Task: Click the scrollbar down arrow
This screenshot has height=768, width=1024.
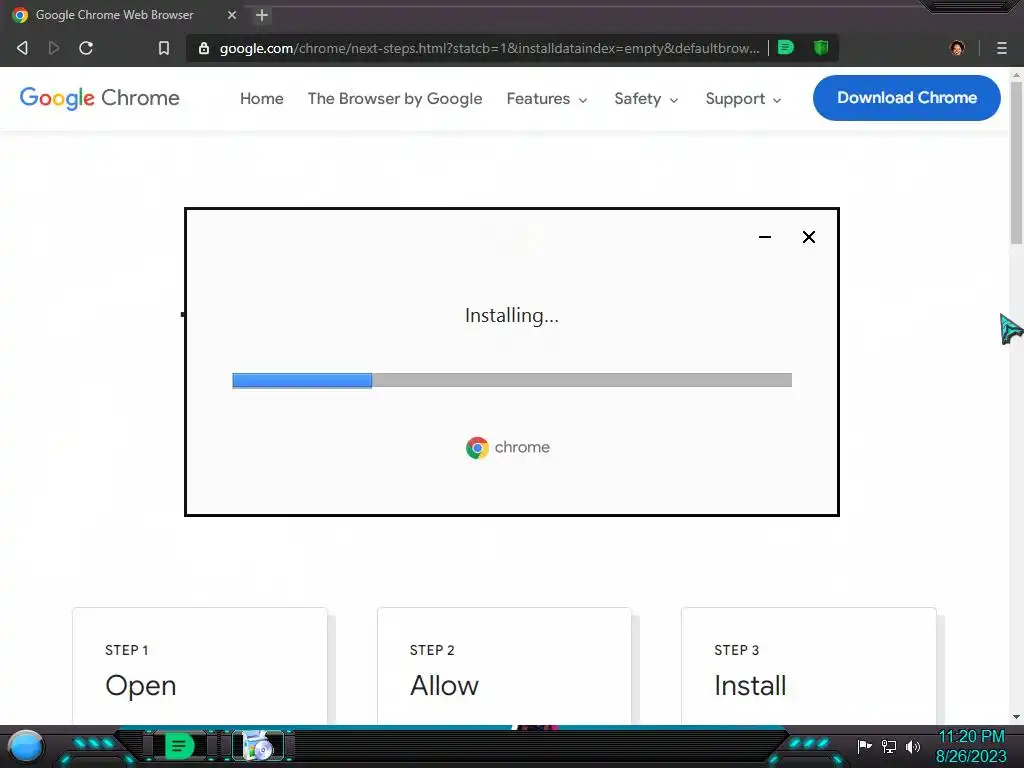Action: [1016, 717]
